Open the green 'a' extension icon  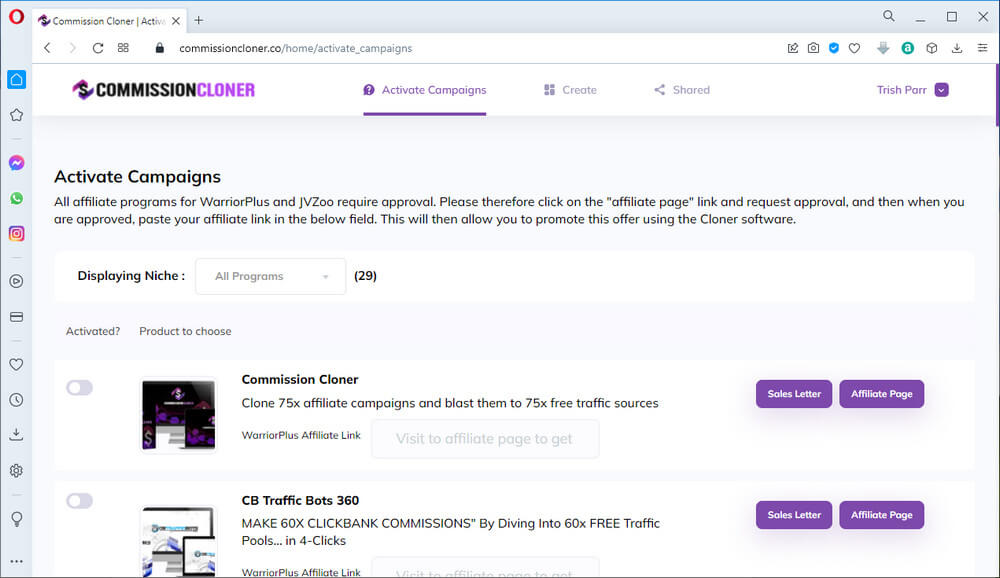pos(908,48)
